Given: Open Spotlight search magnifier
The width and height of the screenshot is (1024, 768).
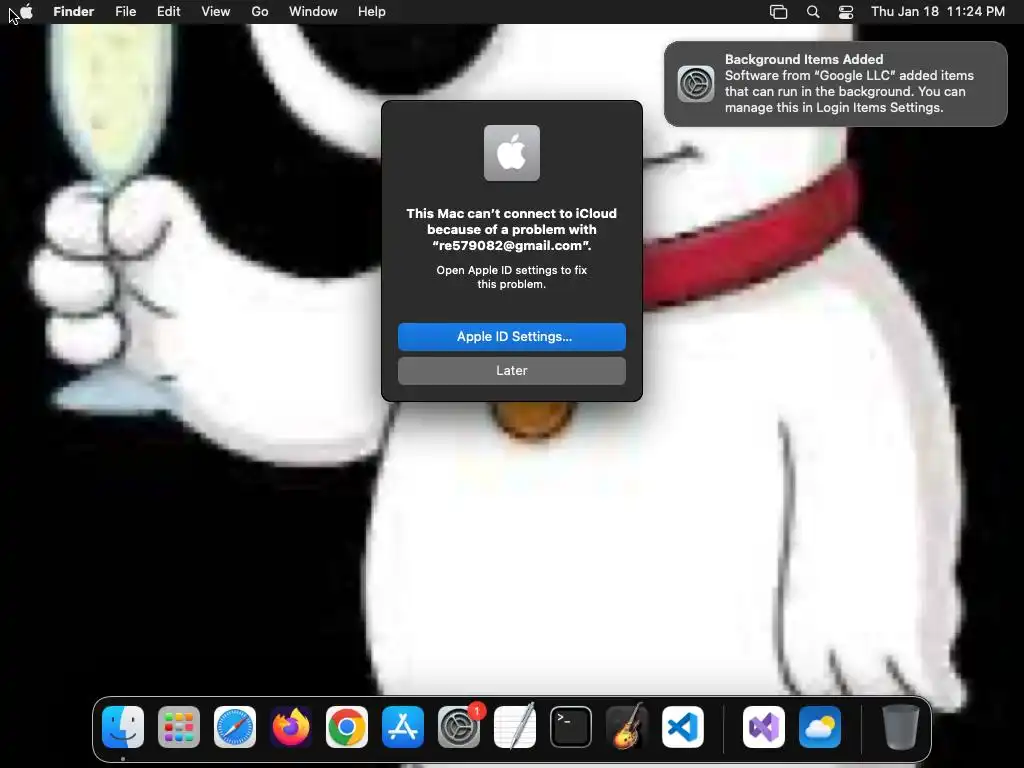Looking at the screenshot, I should point(813,12).
